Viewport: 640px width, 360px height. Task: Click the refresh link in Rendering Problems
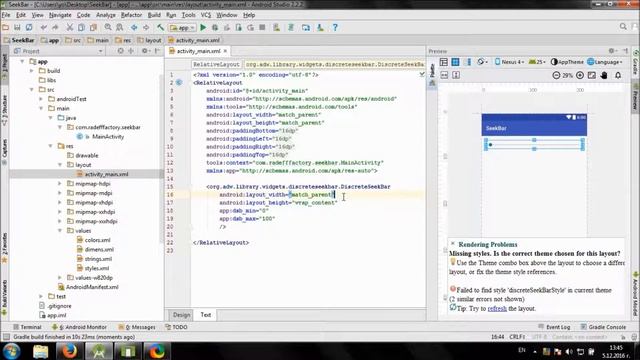point(497,309)
